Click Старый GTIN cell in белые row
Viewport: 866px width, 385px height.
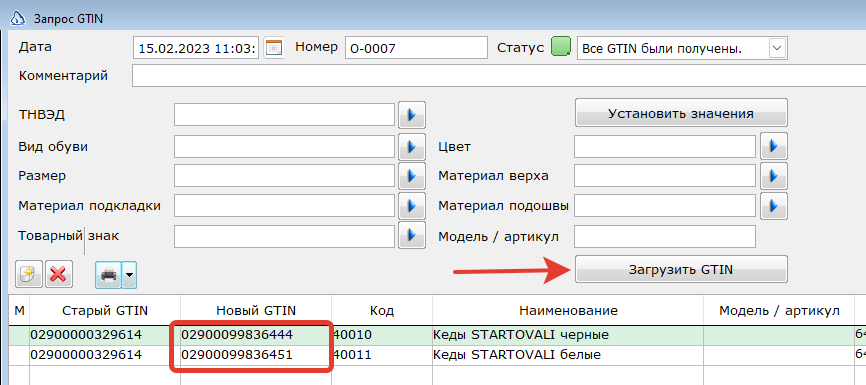point(105,355)
